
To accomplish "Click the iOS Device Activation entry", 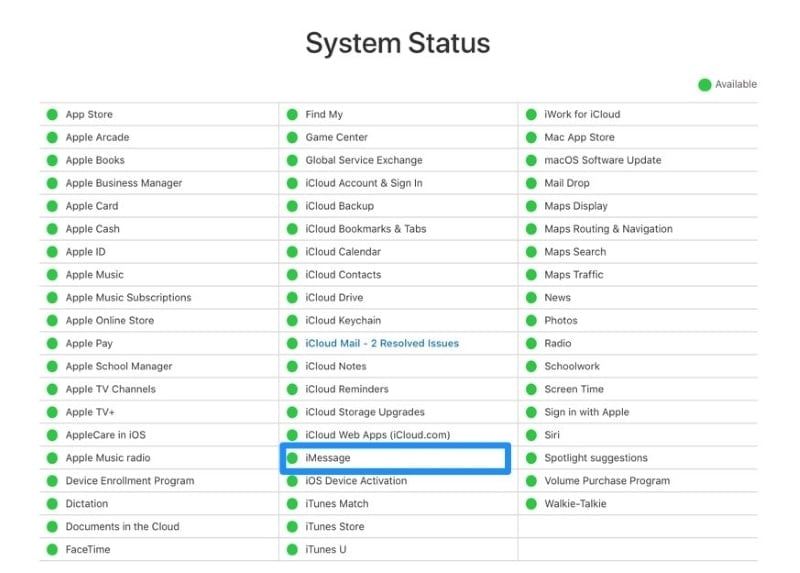I will coord(356,481).
